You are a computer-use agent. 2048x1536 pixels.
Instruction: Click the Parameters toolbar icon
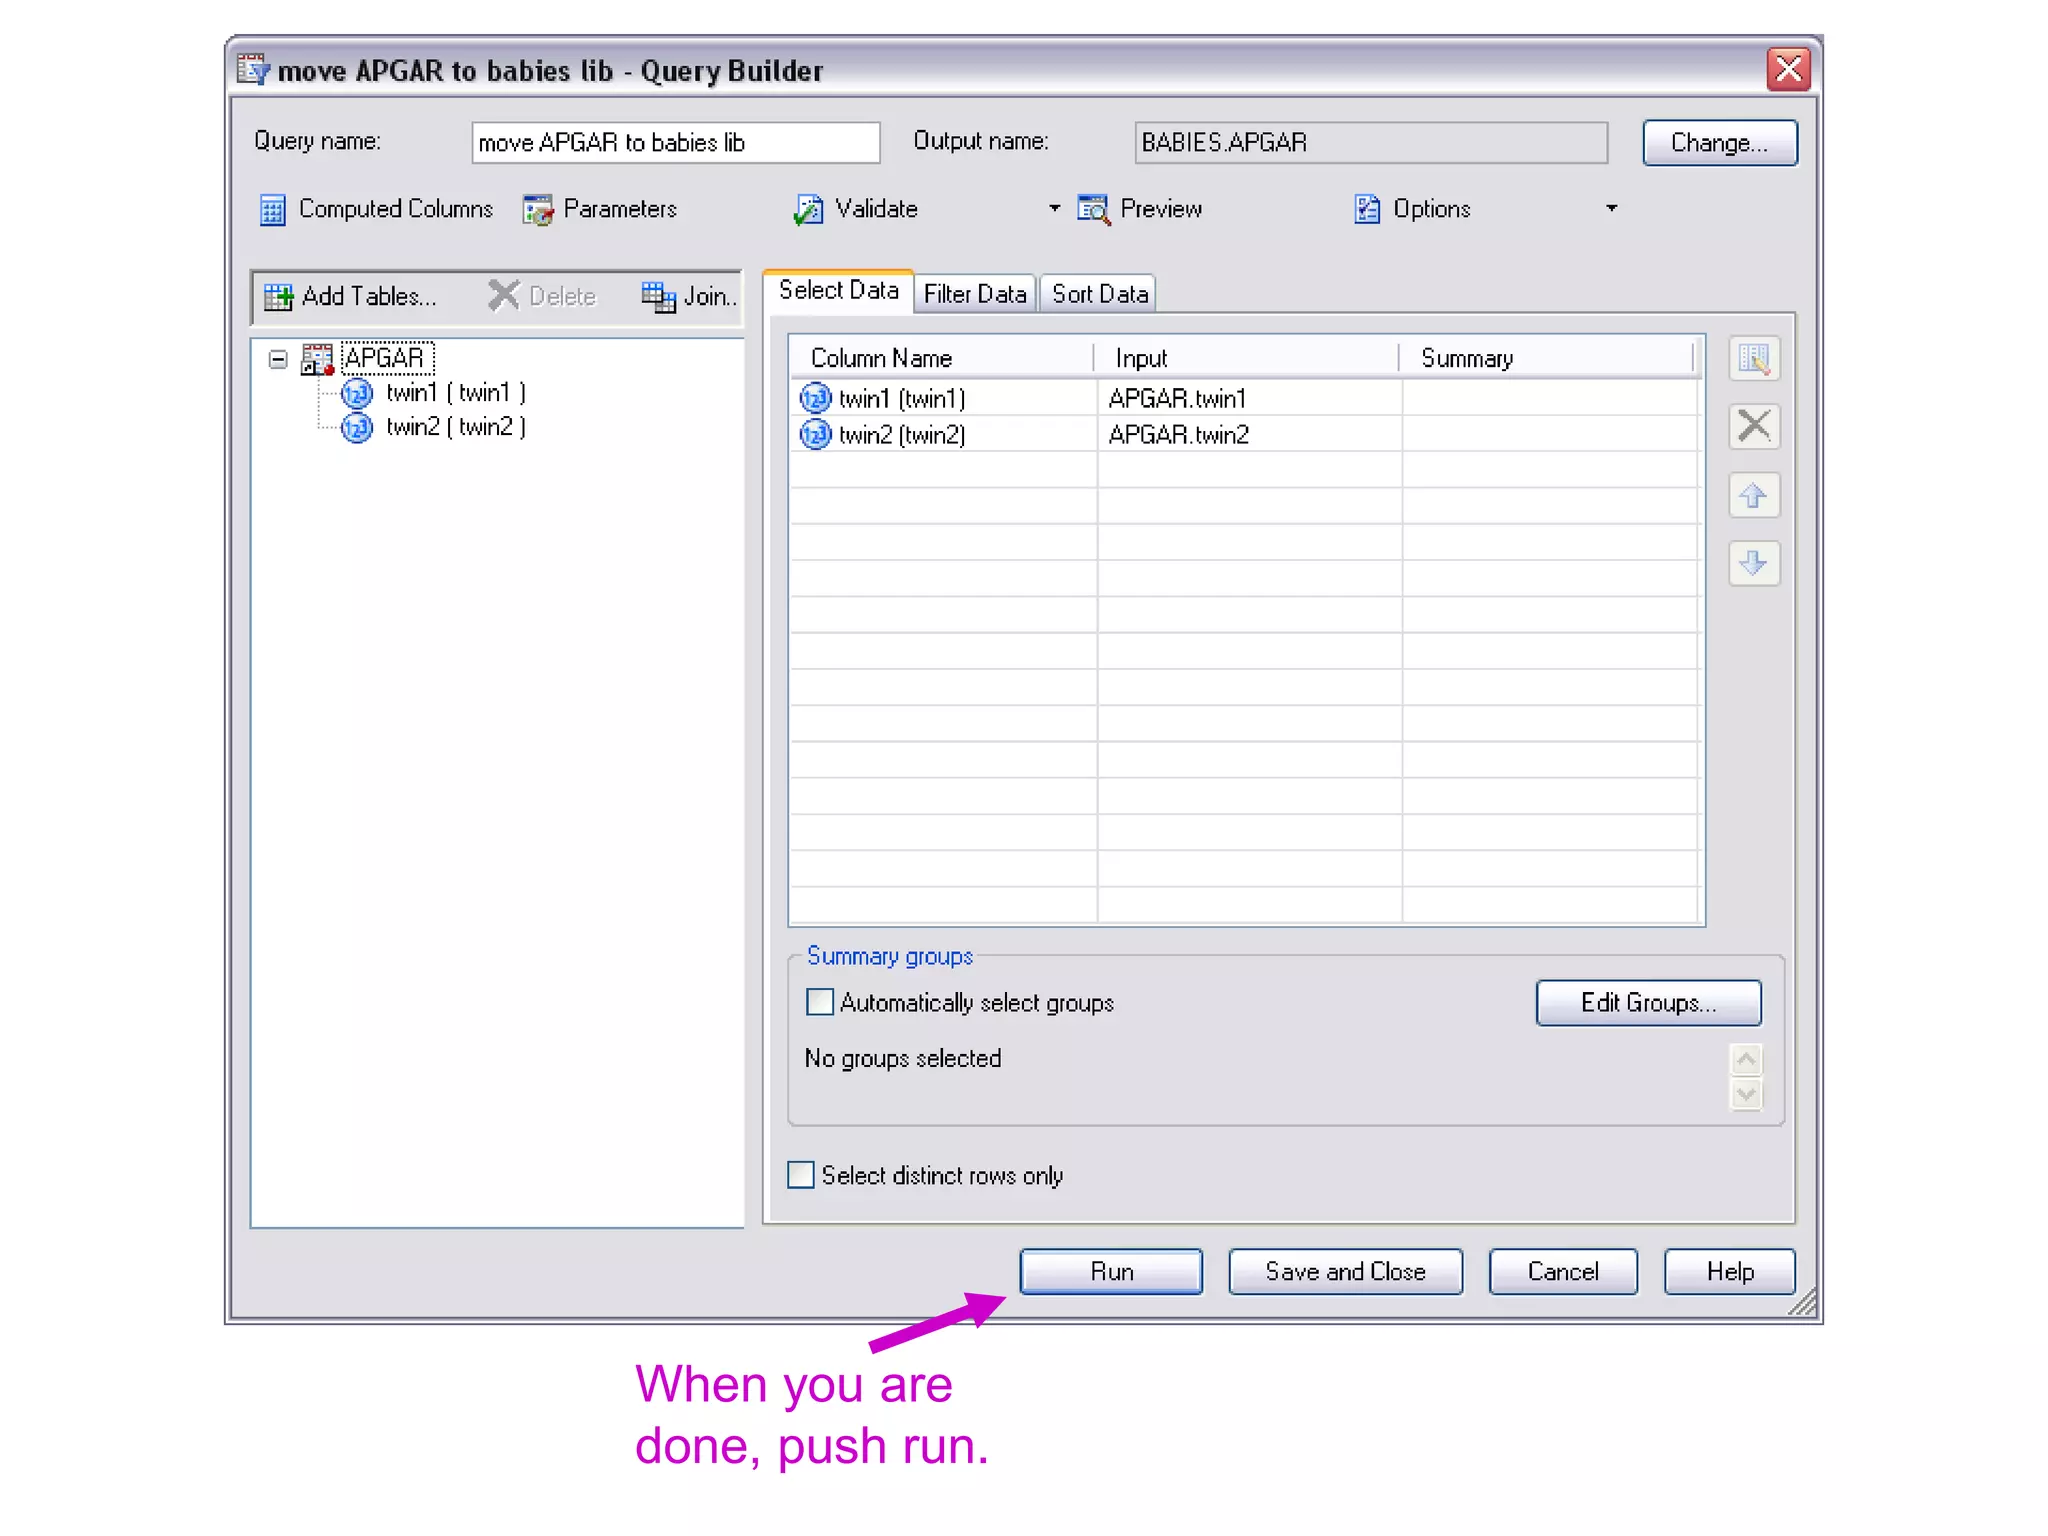(538, 209)
